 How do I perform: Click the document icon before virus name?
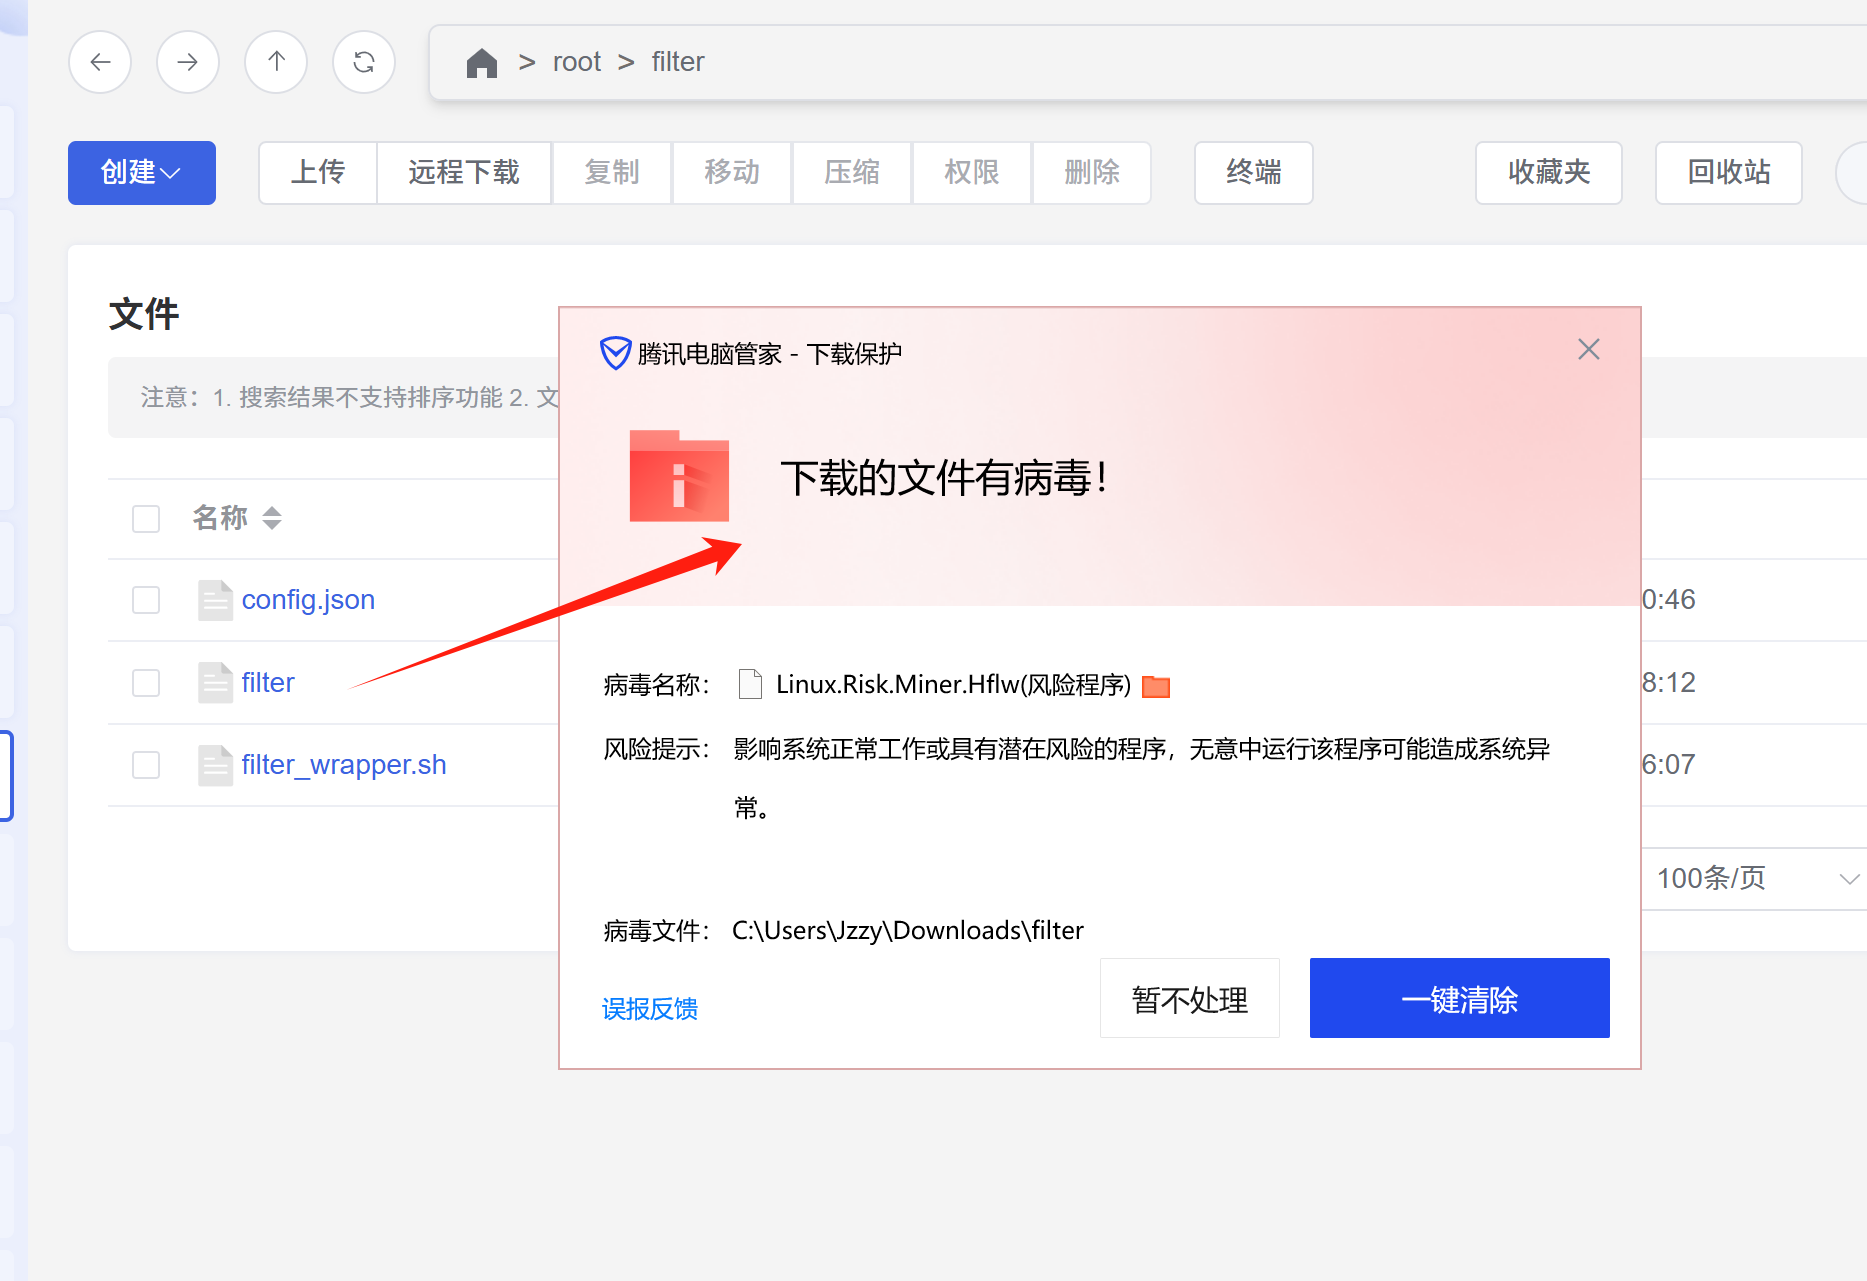coord(750,685)
